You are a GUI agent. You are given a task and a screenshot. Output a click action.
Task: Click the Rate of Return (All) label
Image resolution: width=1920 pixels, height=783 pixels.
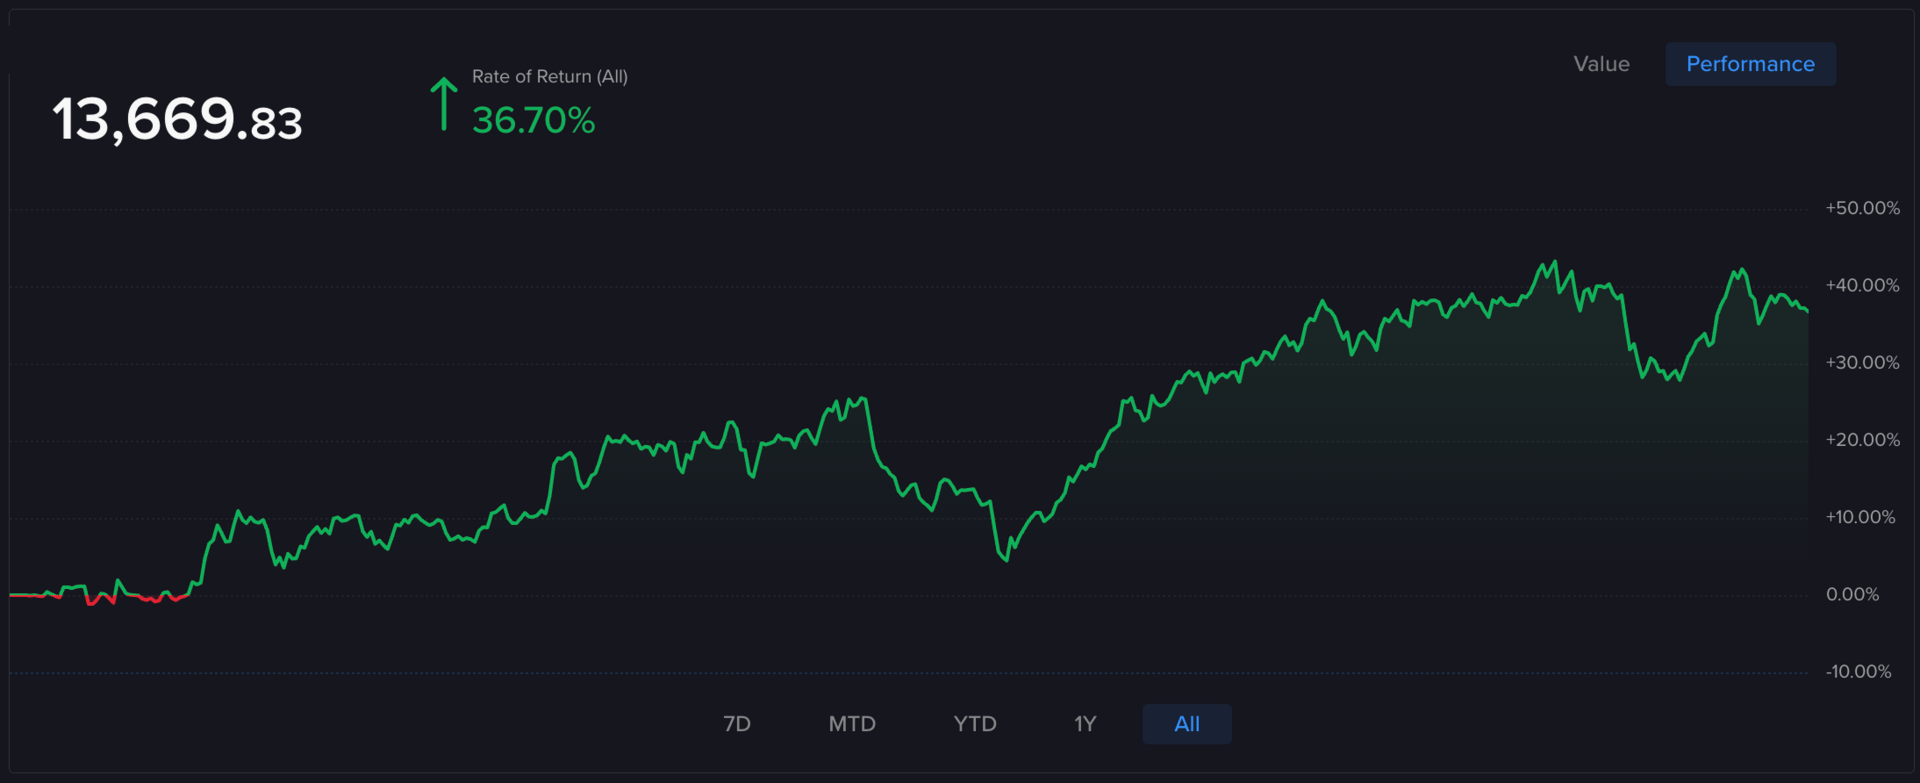click(x=550, y=77)
